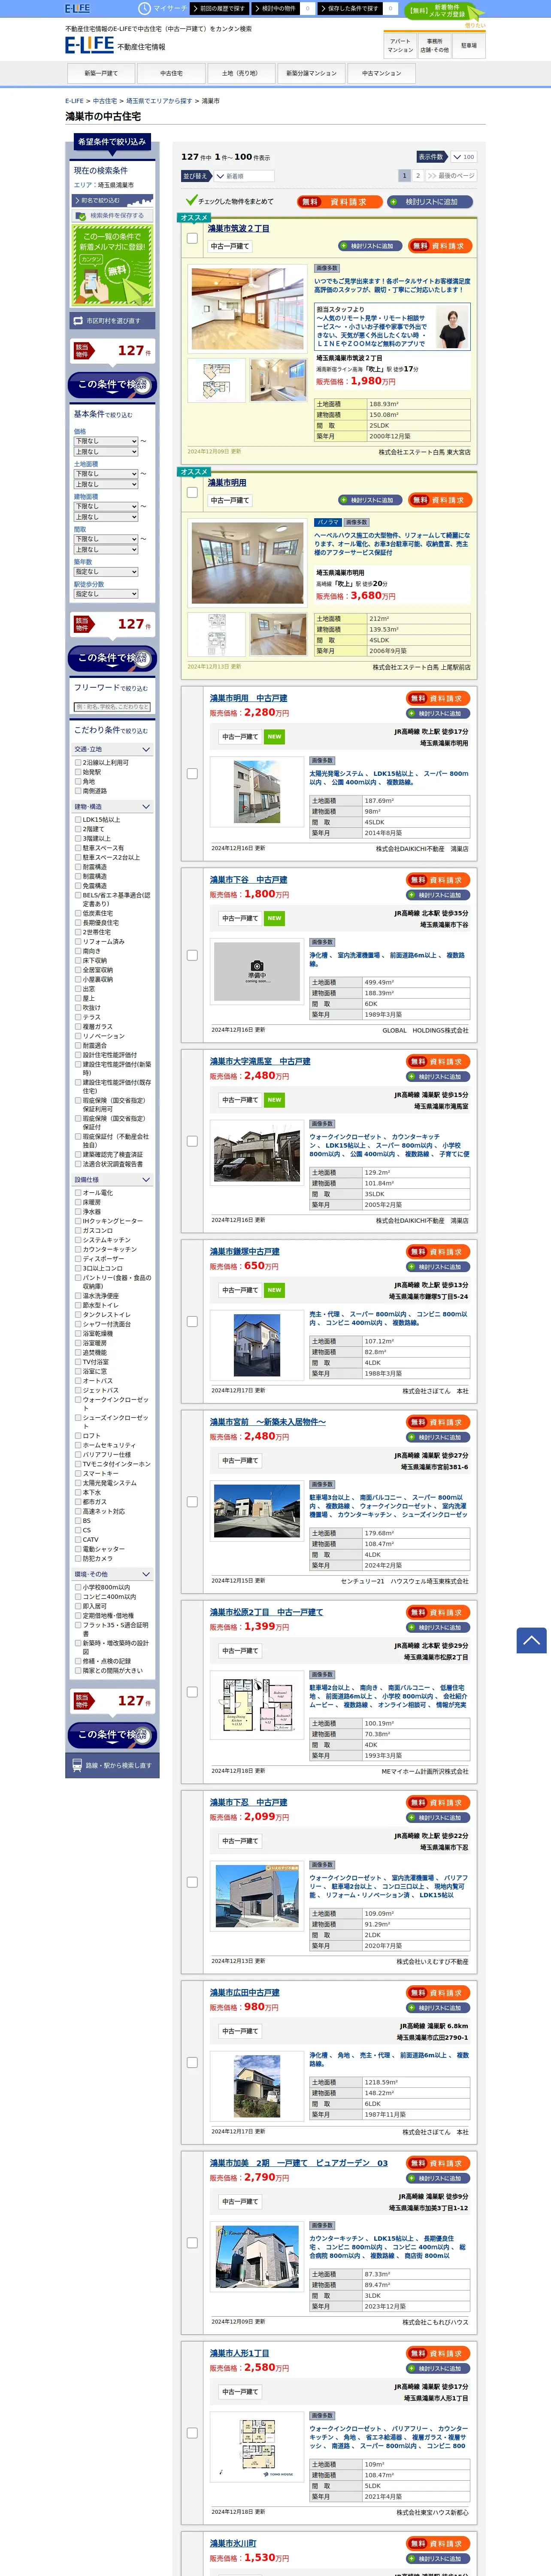Check the 床暖房 option
The image size is (551, 2576).
[x=78, y=1202]
